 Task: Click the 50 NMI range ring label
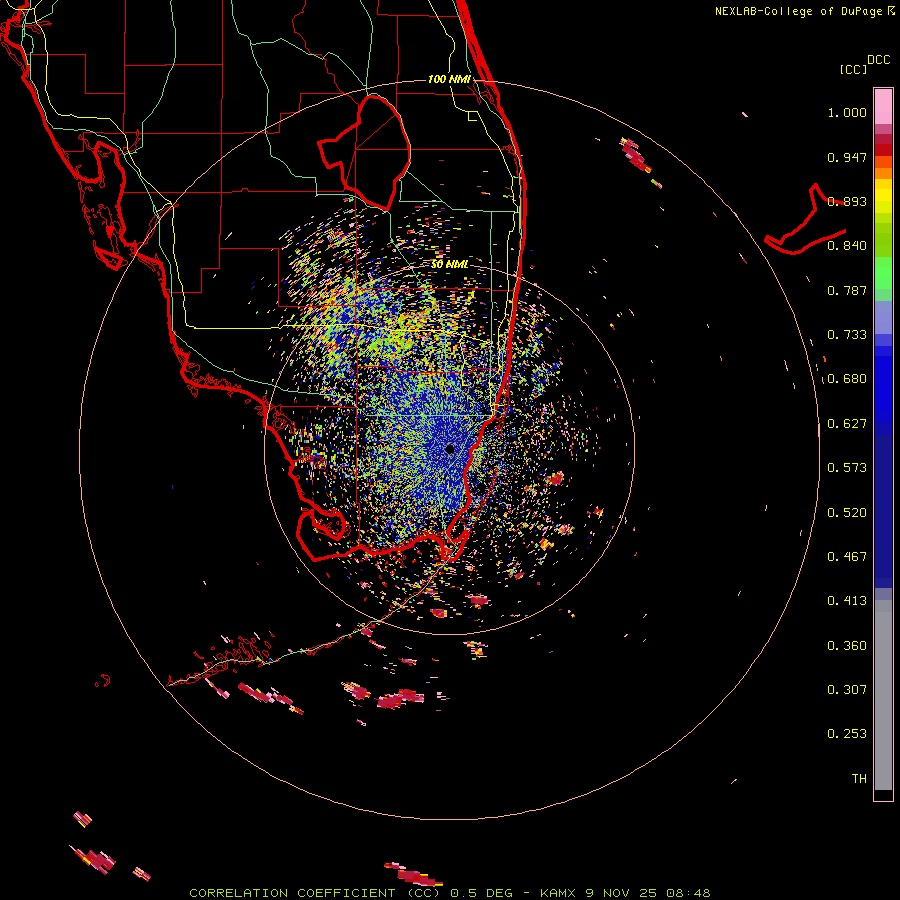(x=449, y=265)
